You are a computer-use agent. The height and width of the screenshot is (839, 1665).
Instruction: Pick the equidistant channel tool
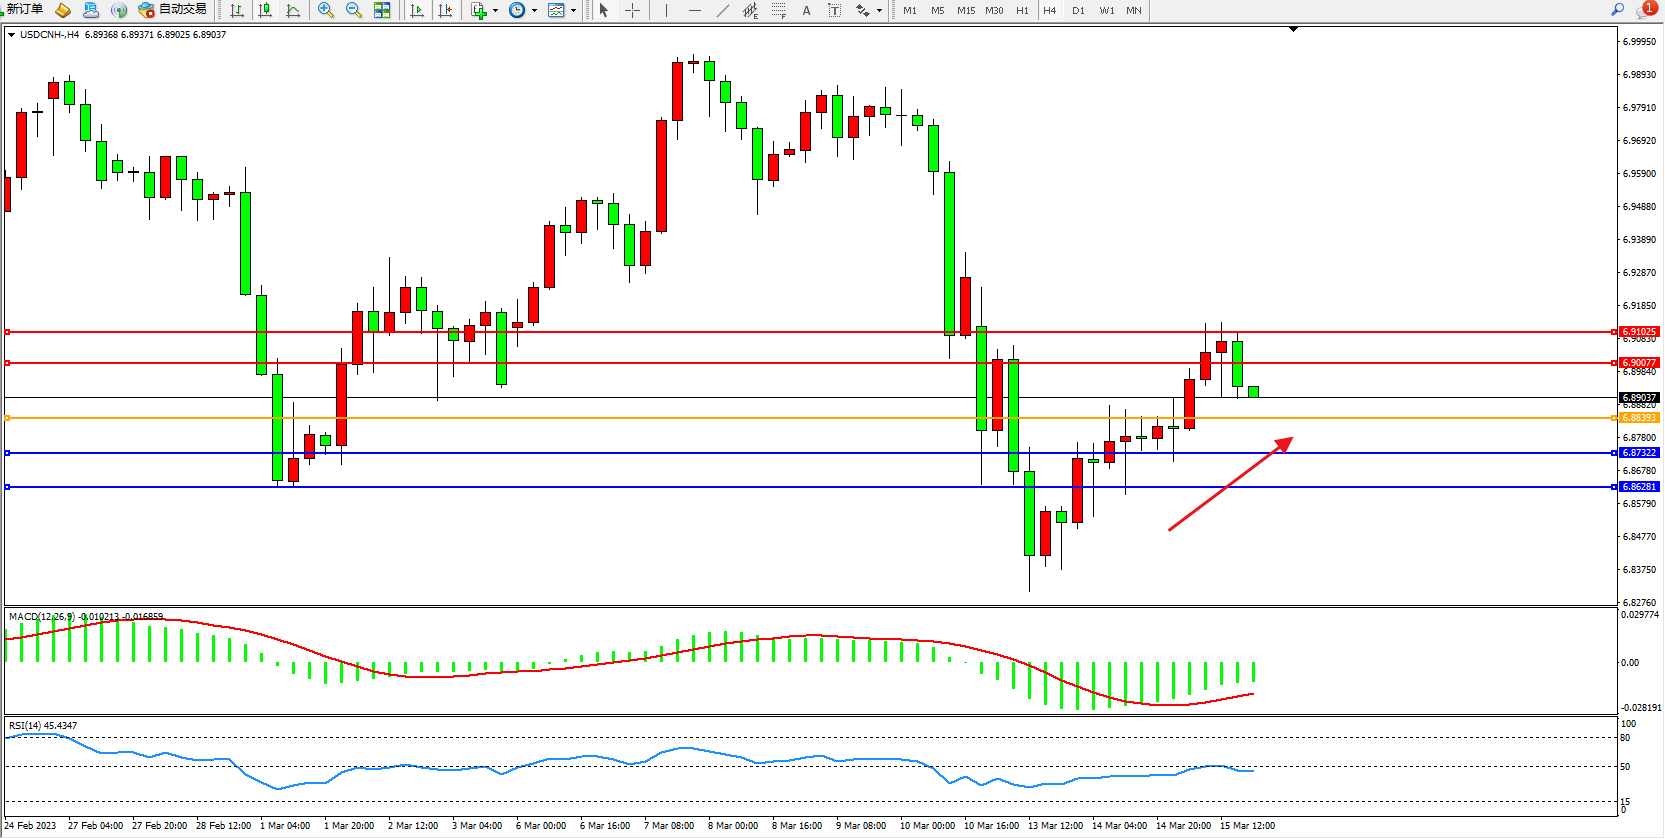(750, 10)
